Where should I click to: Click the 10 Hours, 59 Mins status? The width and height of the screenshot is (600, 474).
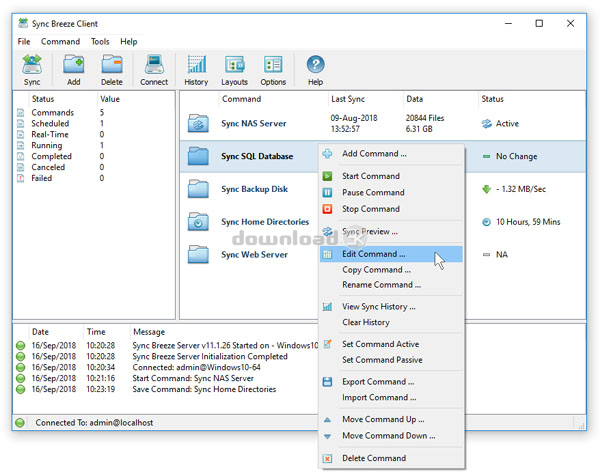tap(528, 222)
